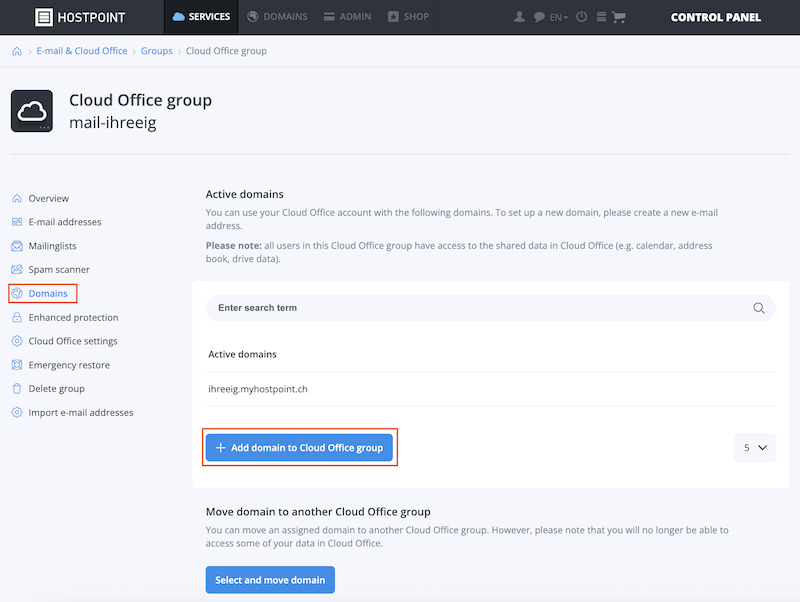Click the Emergency restore lifebuoy icon
This screenshot has height=602, width=800.
(x=17, y=365)
